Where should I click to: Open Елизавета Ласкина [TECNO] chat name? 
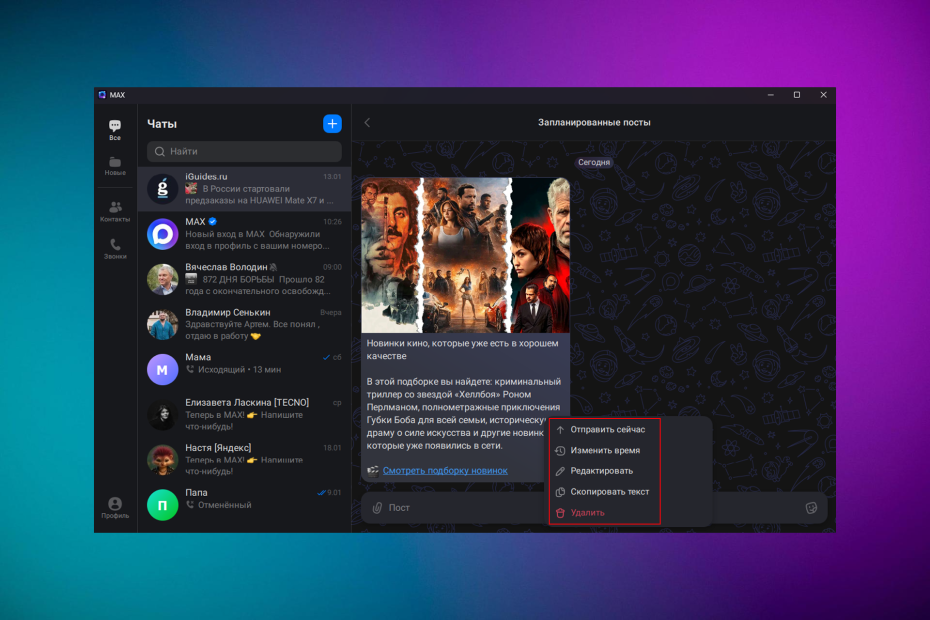tap(247, 402)
